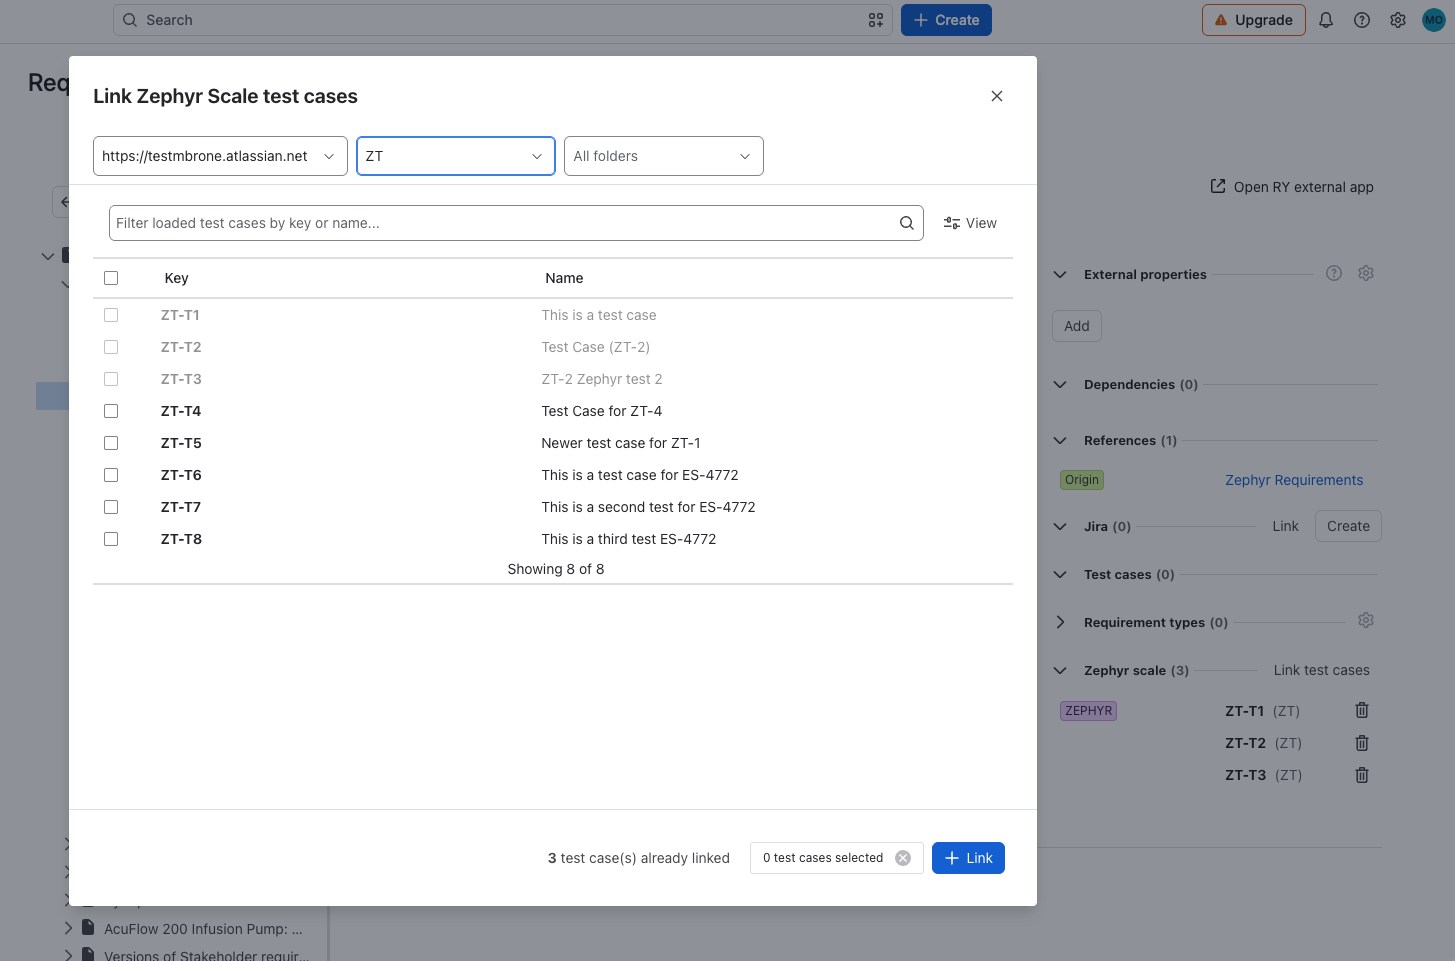Click the Link button to link test cases

[x=968, y=858]
